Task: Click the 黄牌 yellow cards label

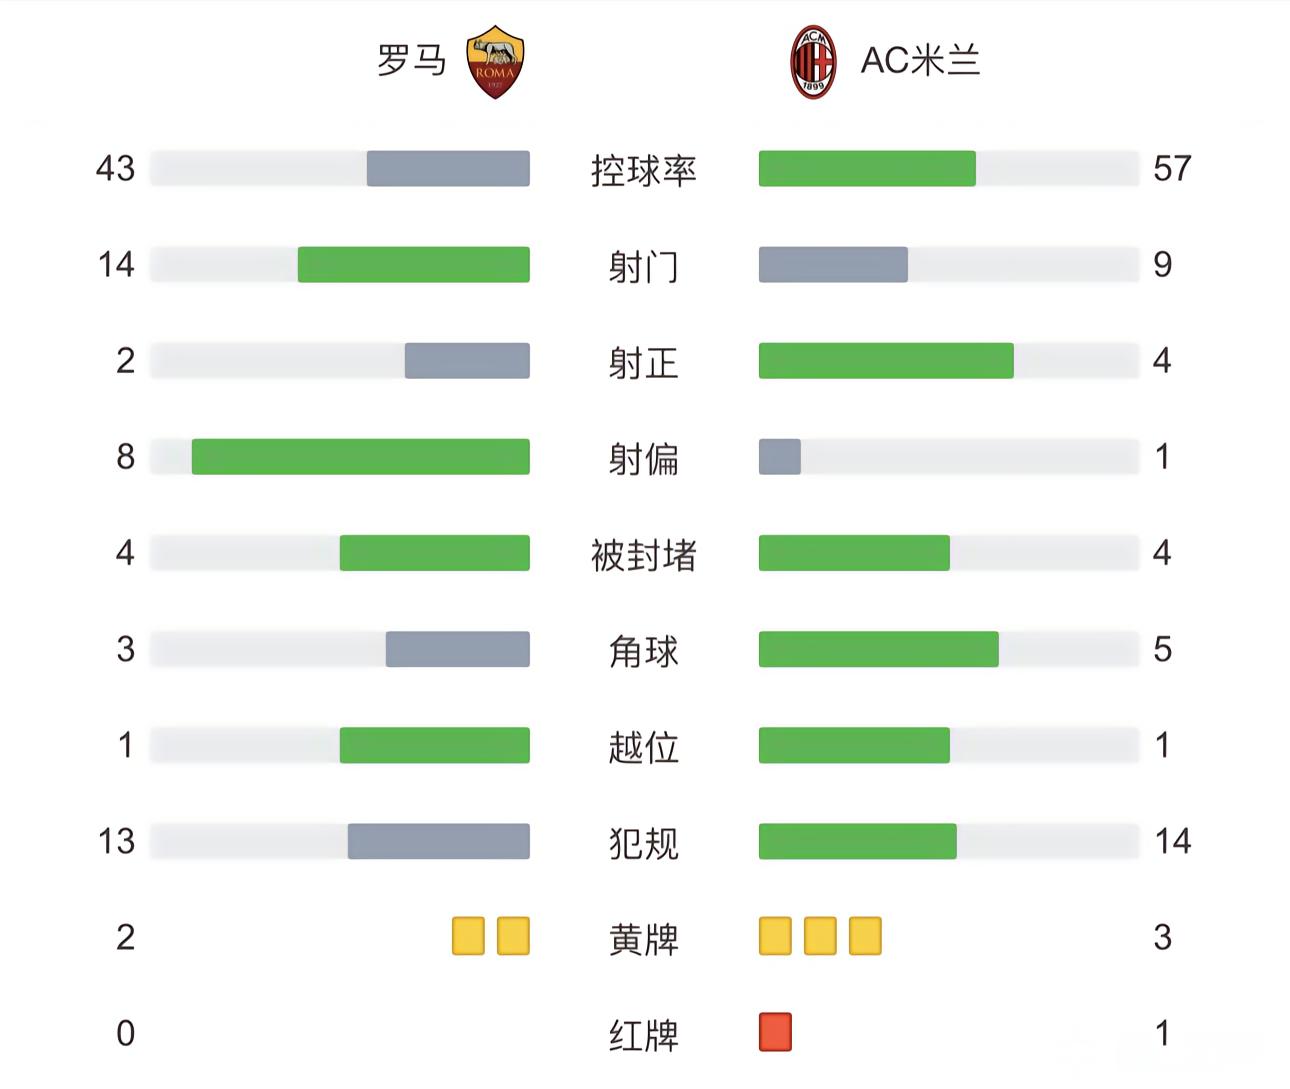Action: point(643,939)
